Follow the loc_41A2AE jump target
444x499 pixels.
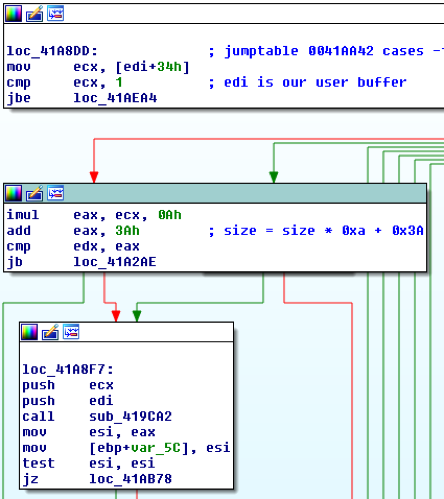(x=115, y=262)
